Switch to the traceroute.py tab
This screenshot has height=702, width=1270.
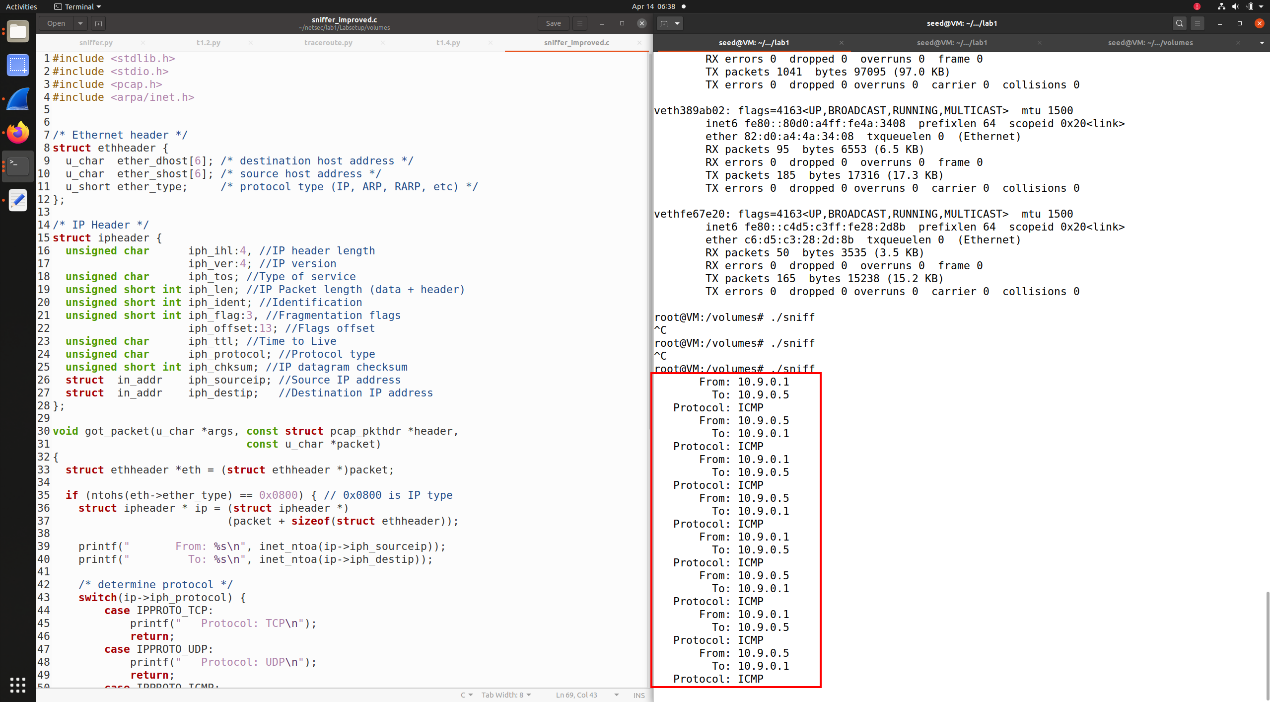pyautogui.click(x=328, y=43)
